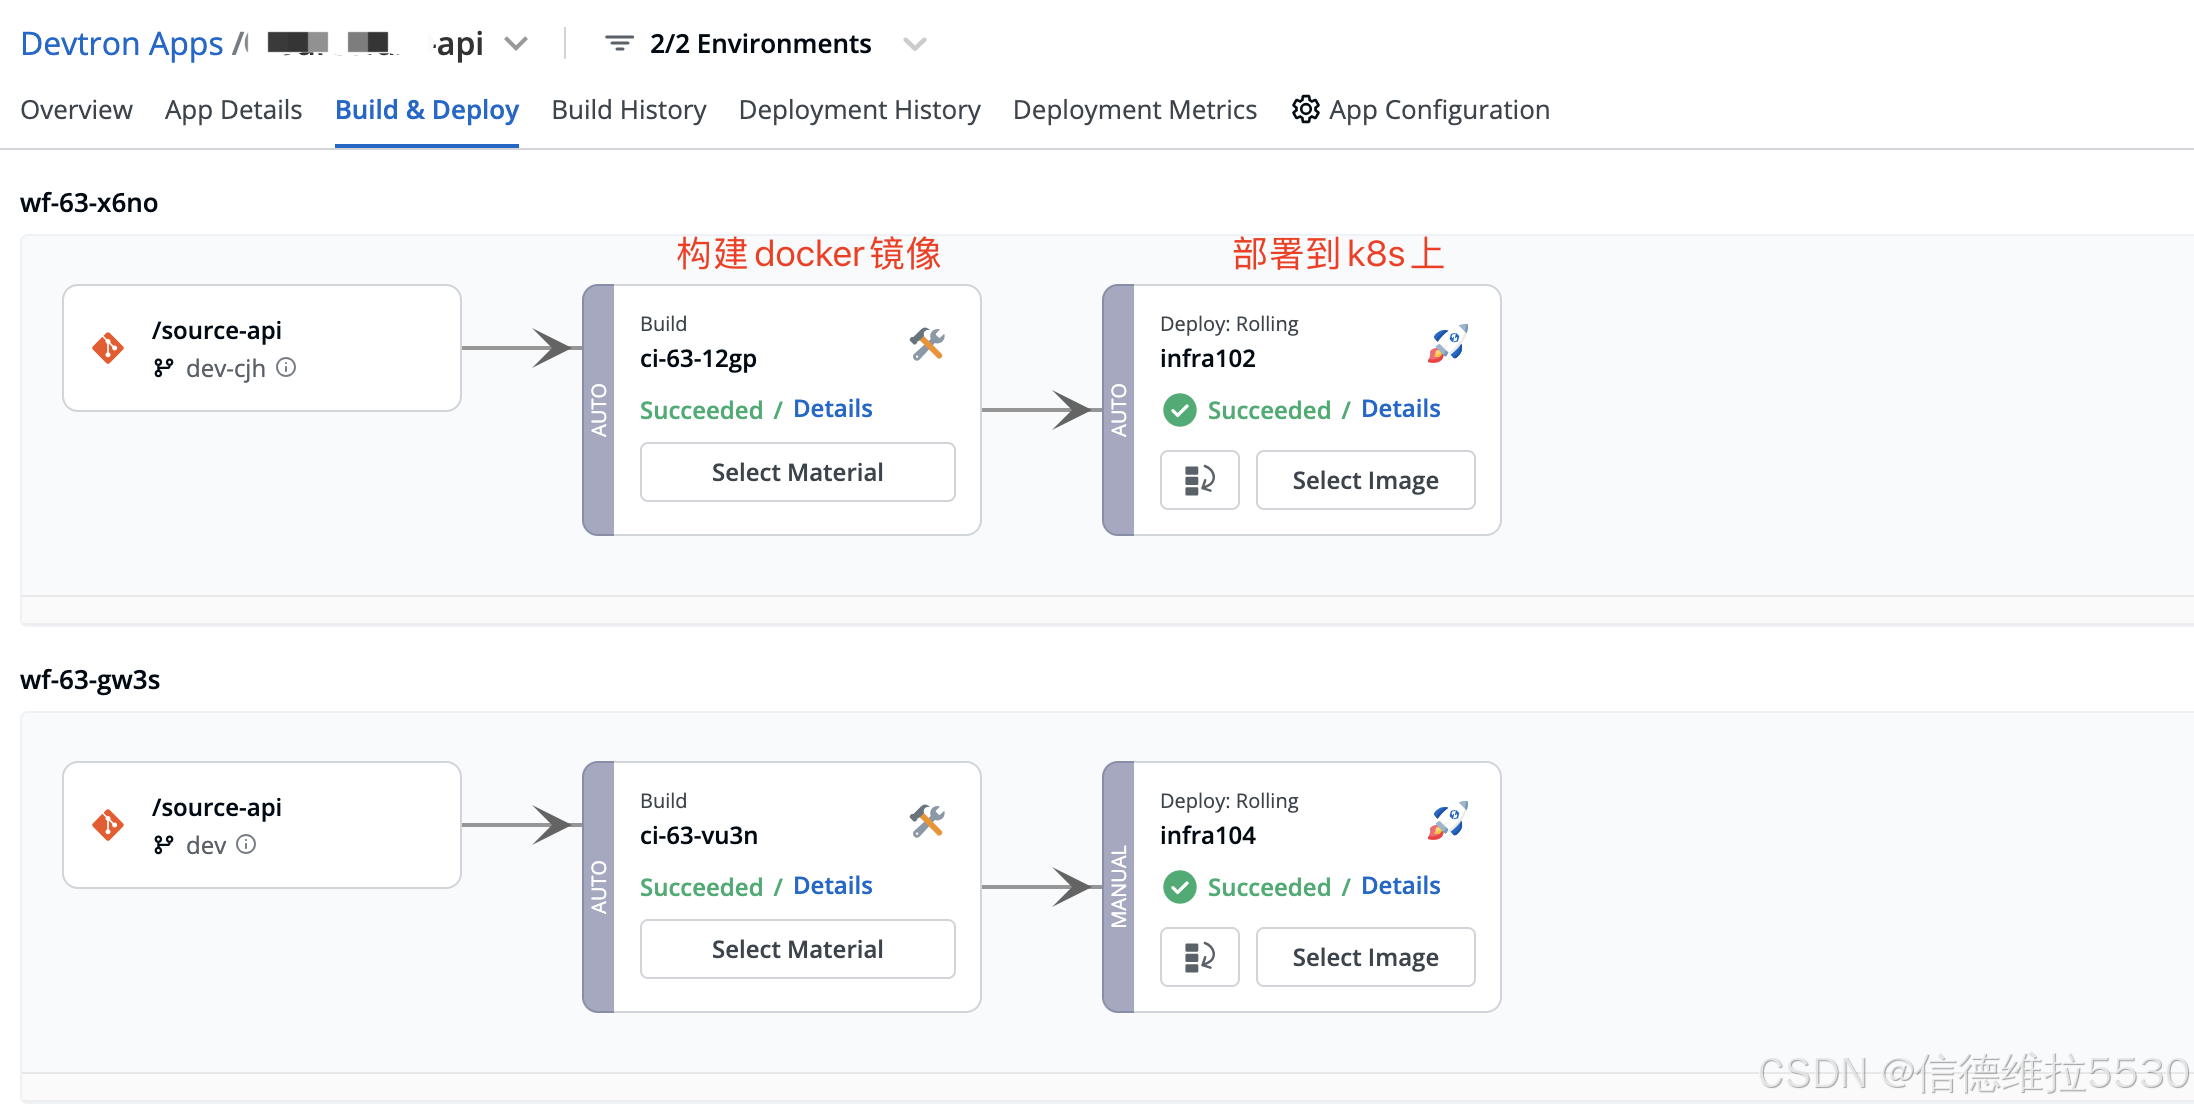Click the rollback icon beside infra104 Select Image
This screenshot has width=2194, height=1110.
pos(1199,957)
